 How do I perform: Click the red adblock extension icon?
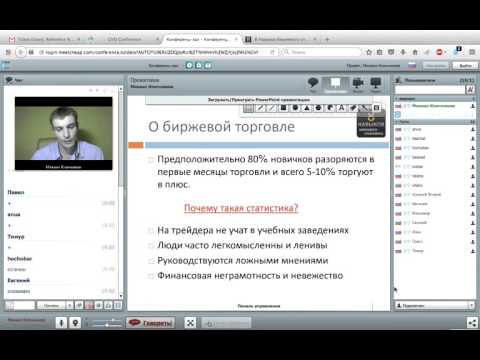[440, 52]
